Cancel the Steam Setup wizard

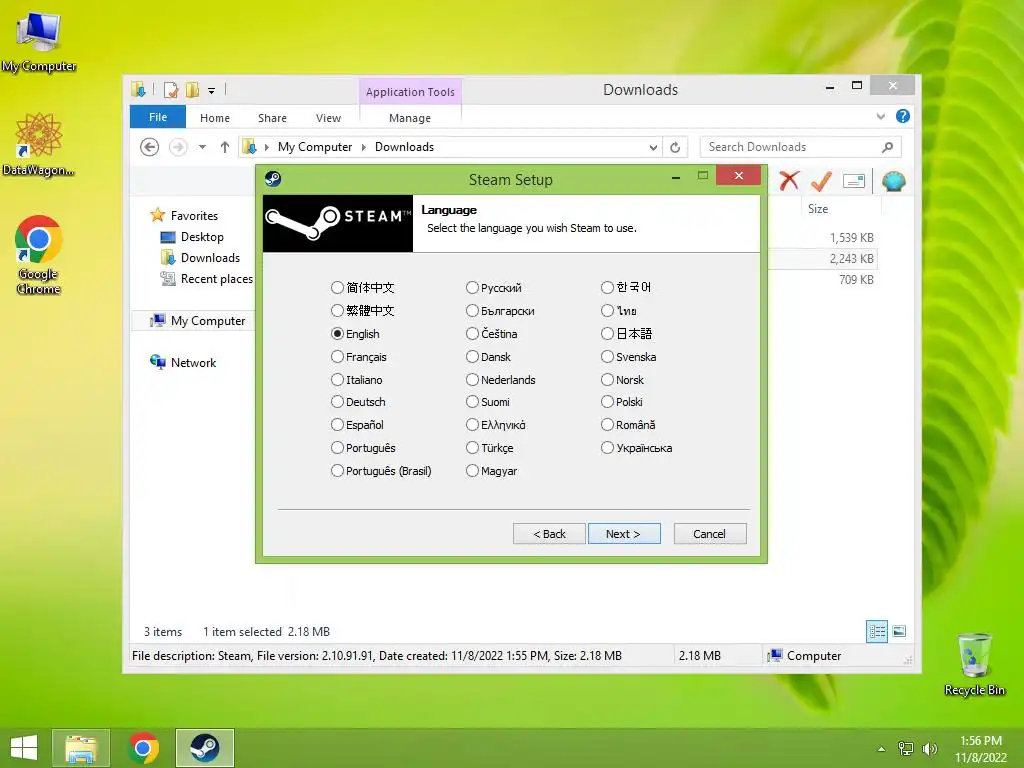[x=710, y=534]
